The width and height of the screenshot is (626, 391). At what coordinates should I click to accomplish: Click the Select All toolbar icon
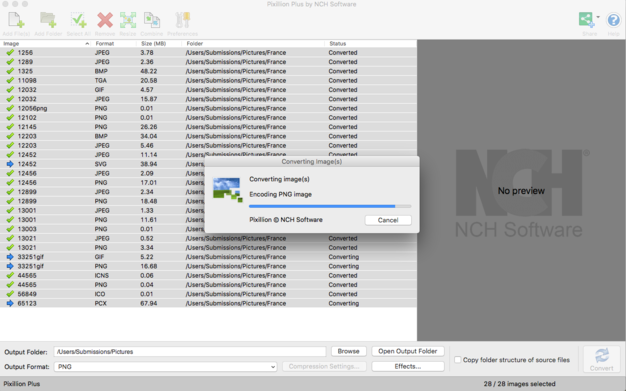pos(78,20)
